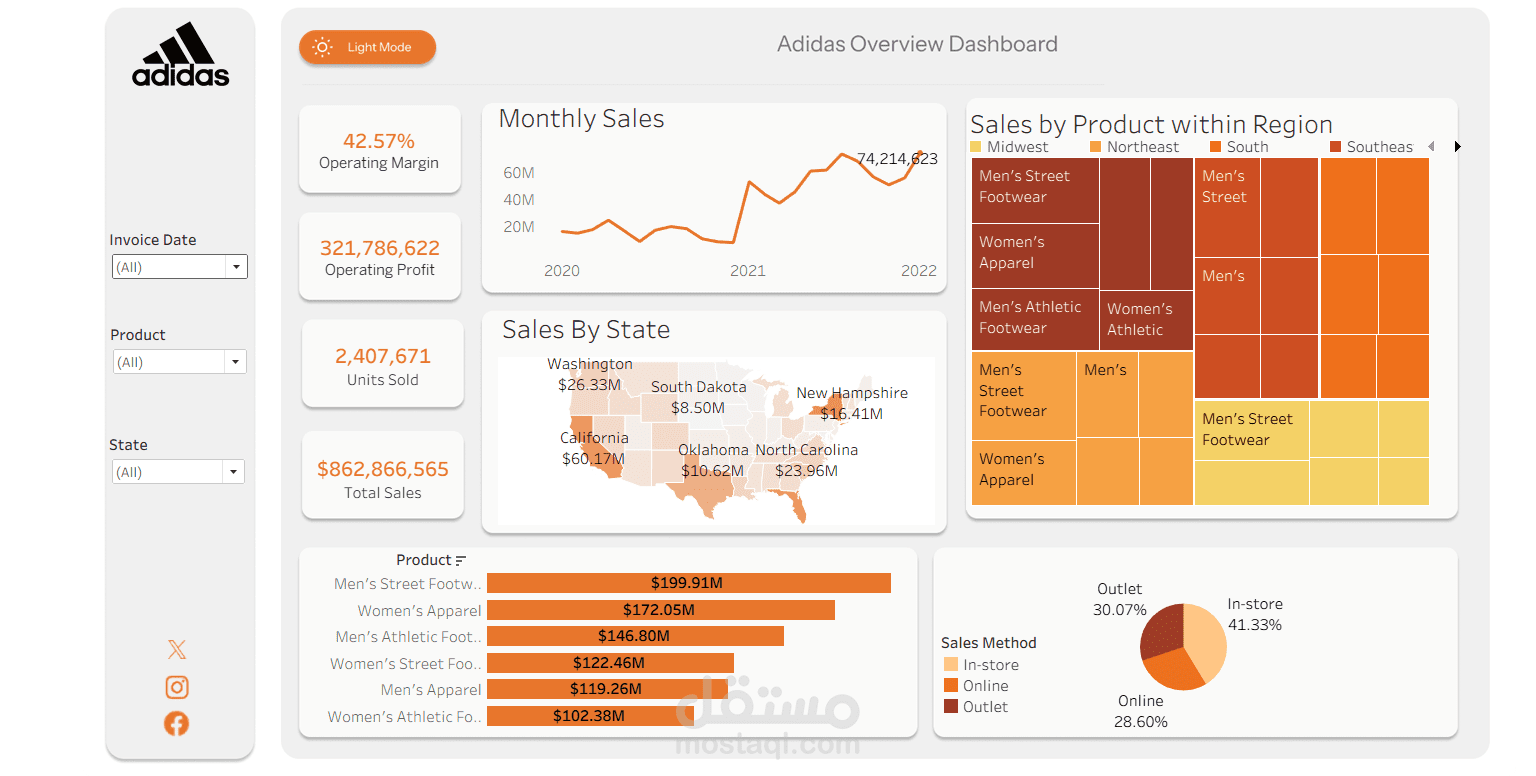Click the North Carolina $23.96M map label
Screen dimensions: 1536x776
[x=806, y=460]
